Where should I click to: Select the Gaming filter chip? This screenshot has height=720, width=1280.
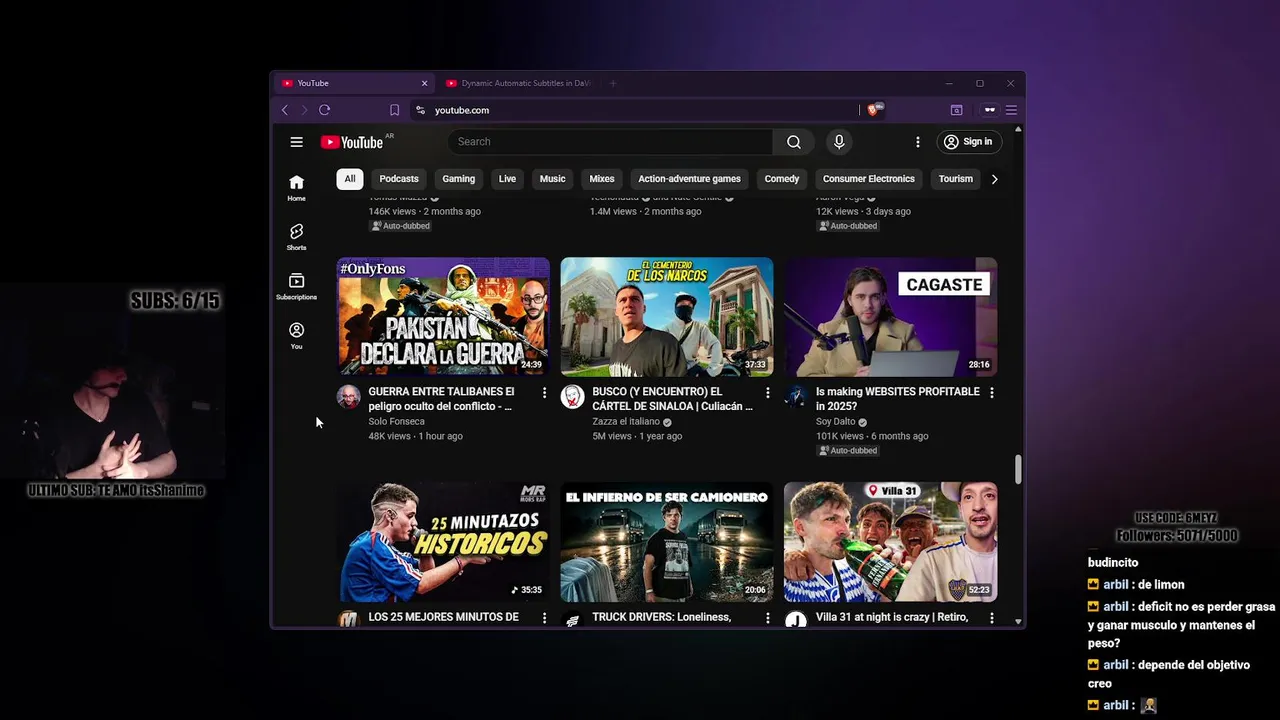coord(459,179)
